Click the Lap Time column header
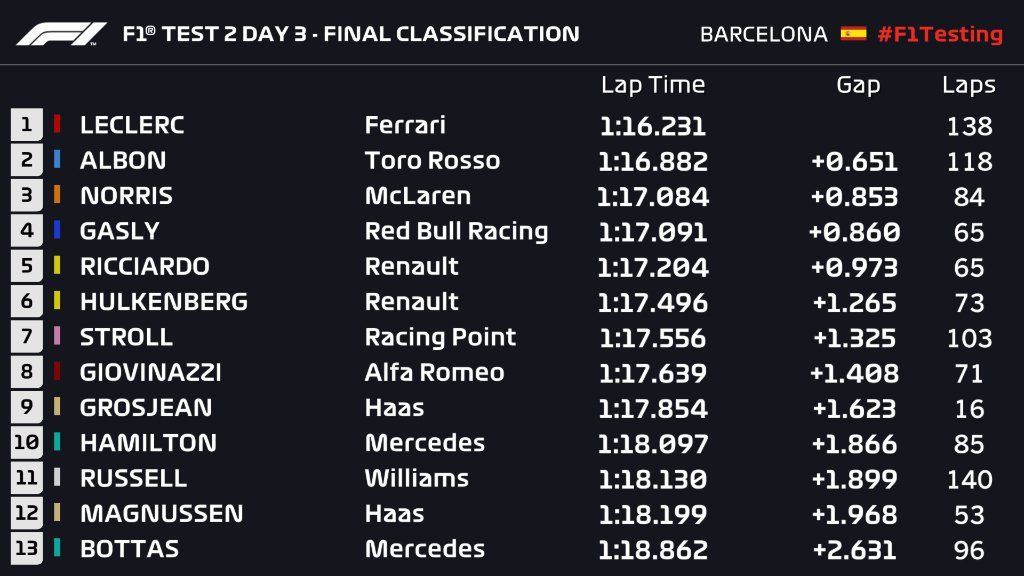This screenshot has height=576, width=1024. [652, 85]
